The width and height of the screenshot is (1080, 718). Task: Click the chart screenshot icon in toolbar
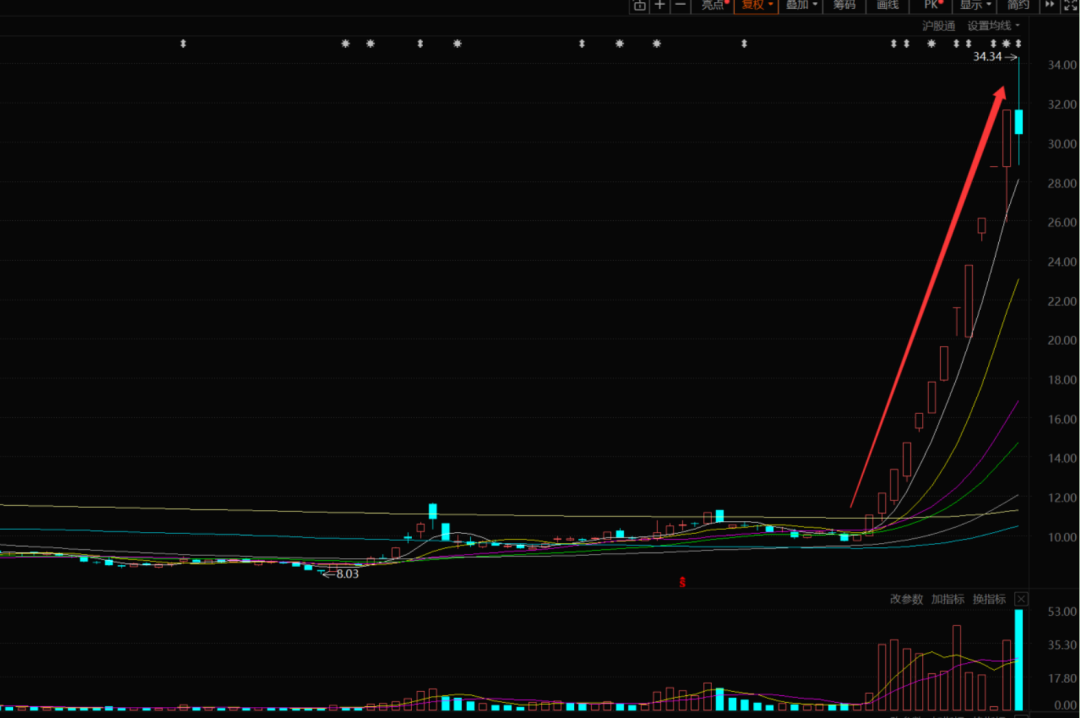(639, 6)
